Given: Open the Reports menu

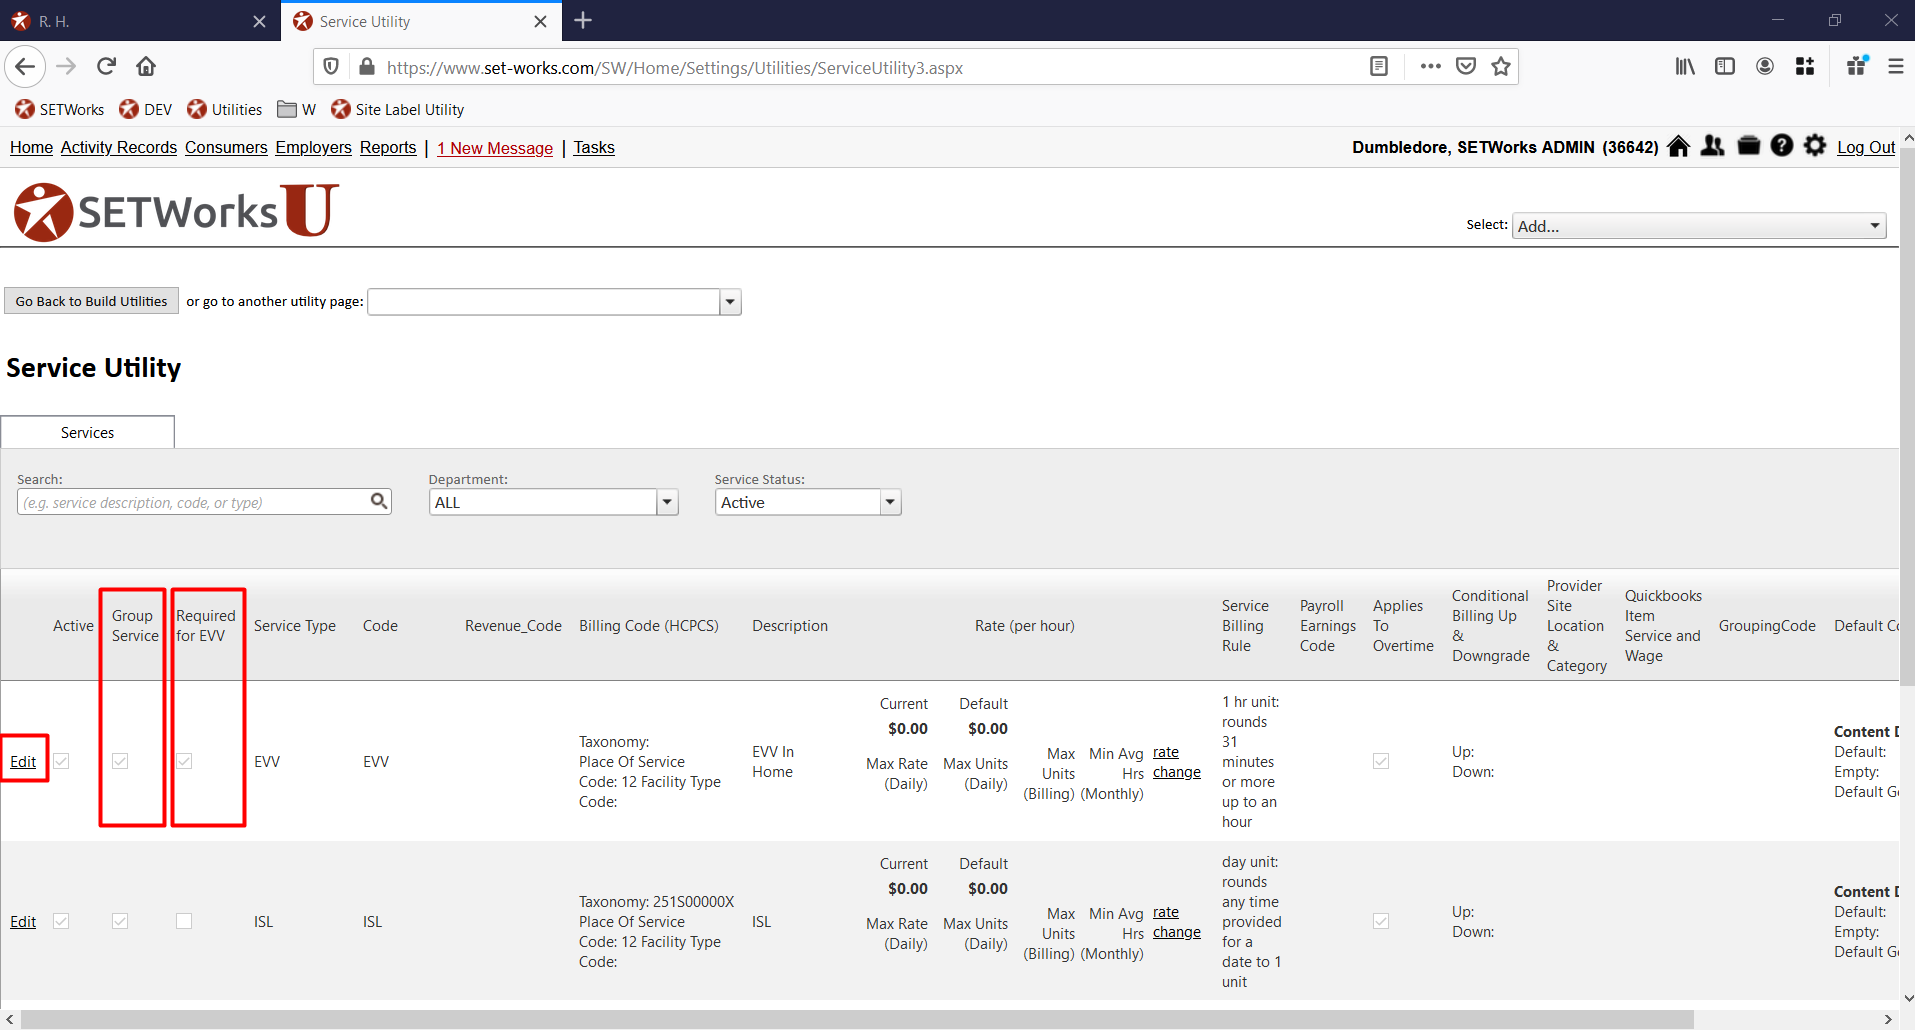Looking at the screenshot, I should [x=388, y=148].
